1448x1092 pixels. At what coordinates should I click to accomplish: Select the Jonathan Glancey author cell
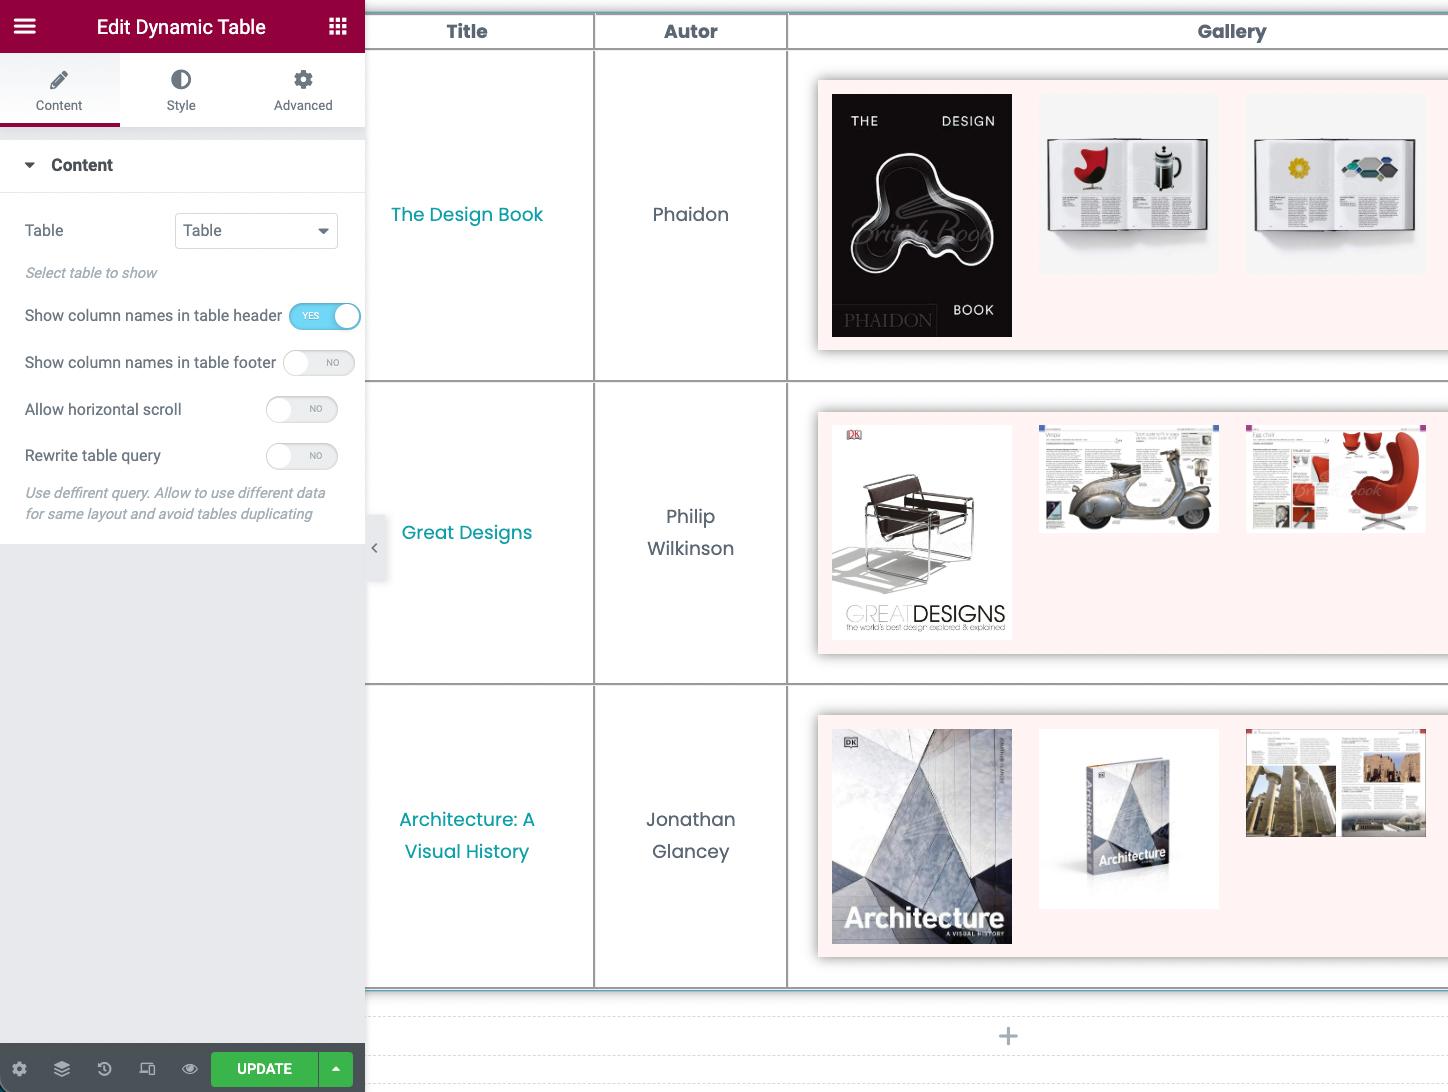point(691,835)
